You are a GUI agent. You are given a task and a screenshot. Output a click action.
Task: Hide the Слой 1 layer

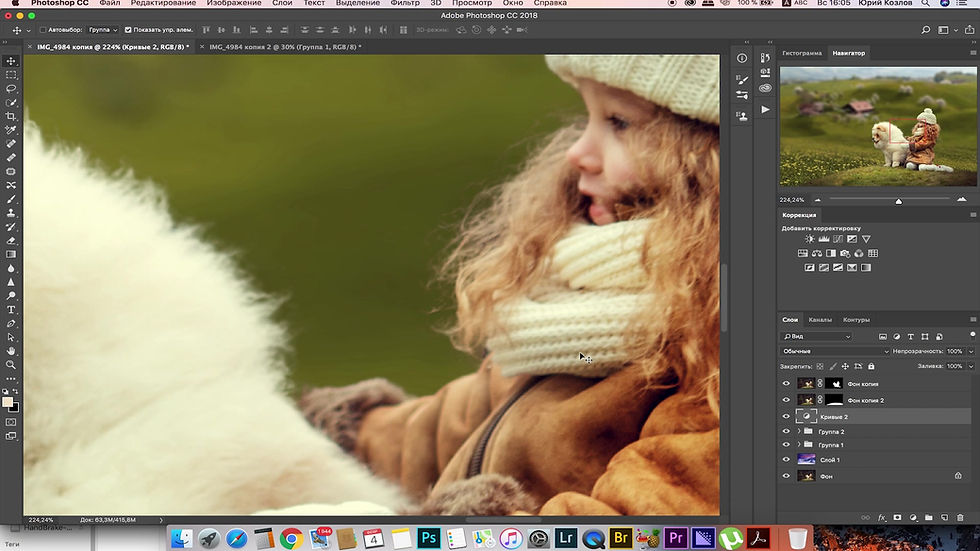786,460
